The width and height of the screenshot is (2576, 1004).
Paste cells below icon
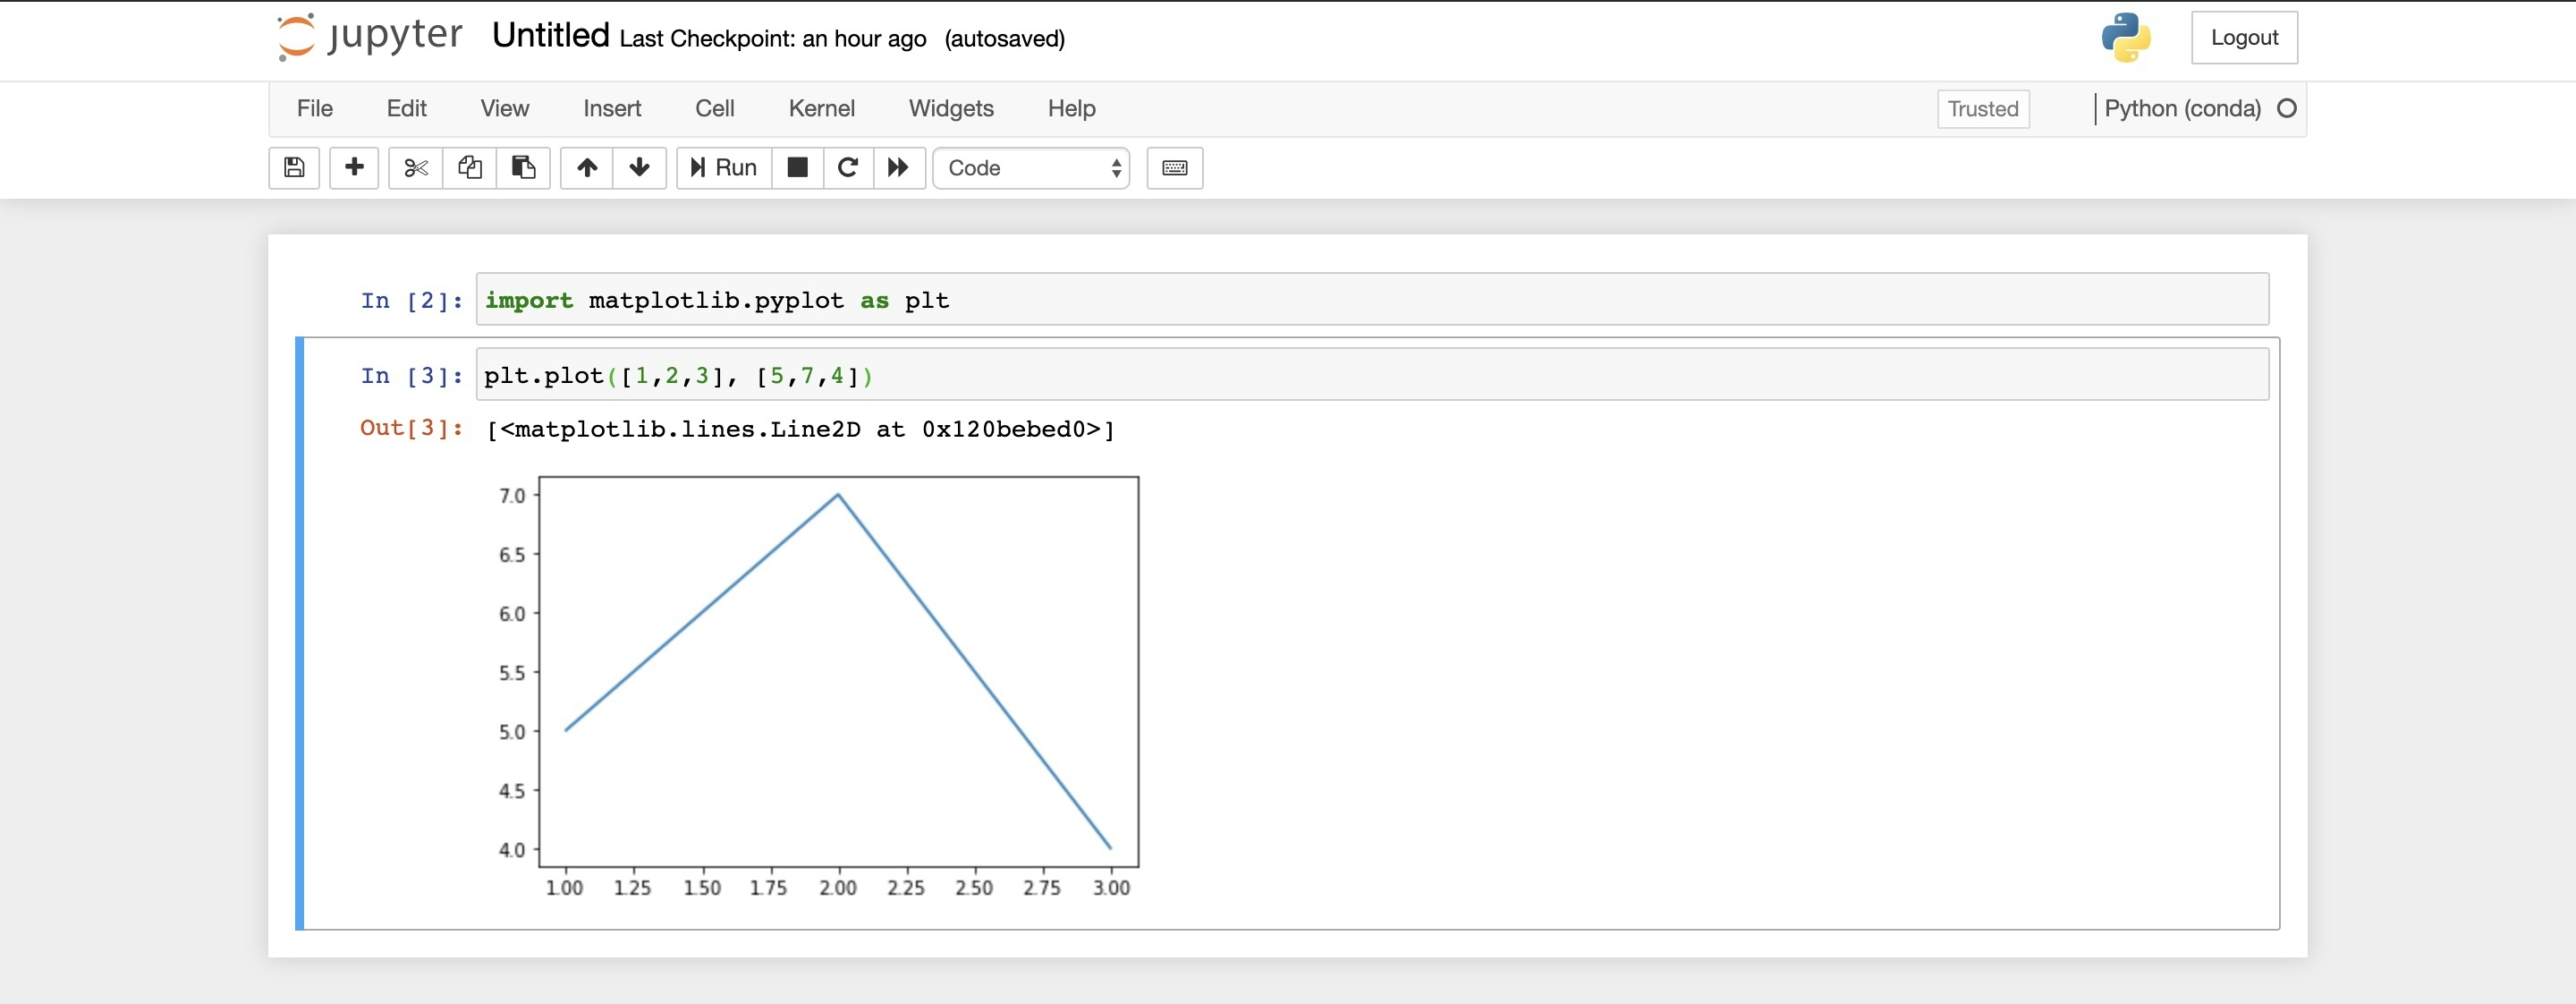coord(523,168)
